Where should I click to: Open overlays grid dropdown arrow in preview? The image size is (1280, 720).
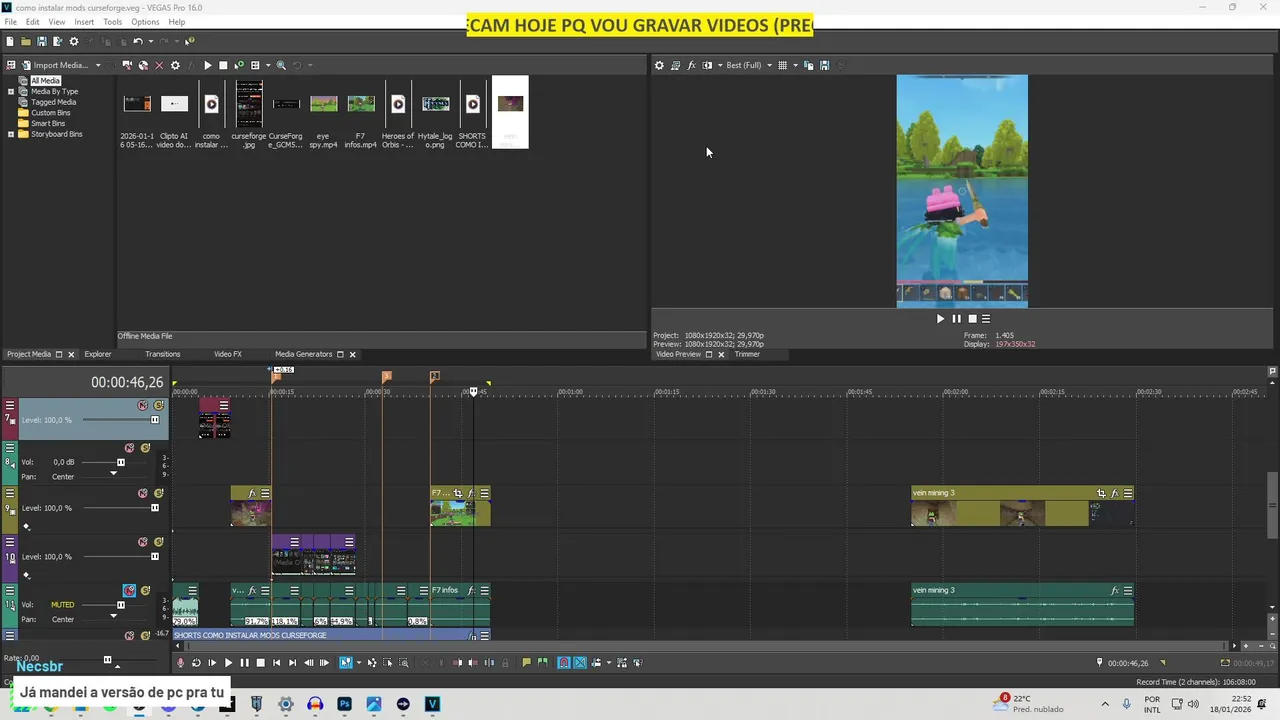pyautogui.click(x=795, y=65)
